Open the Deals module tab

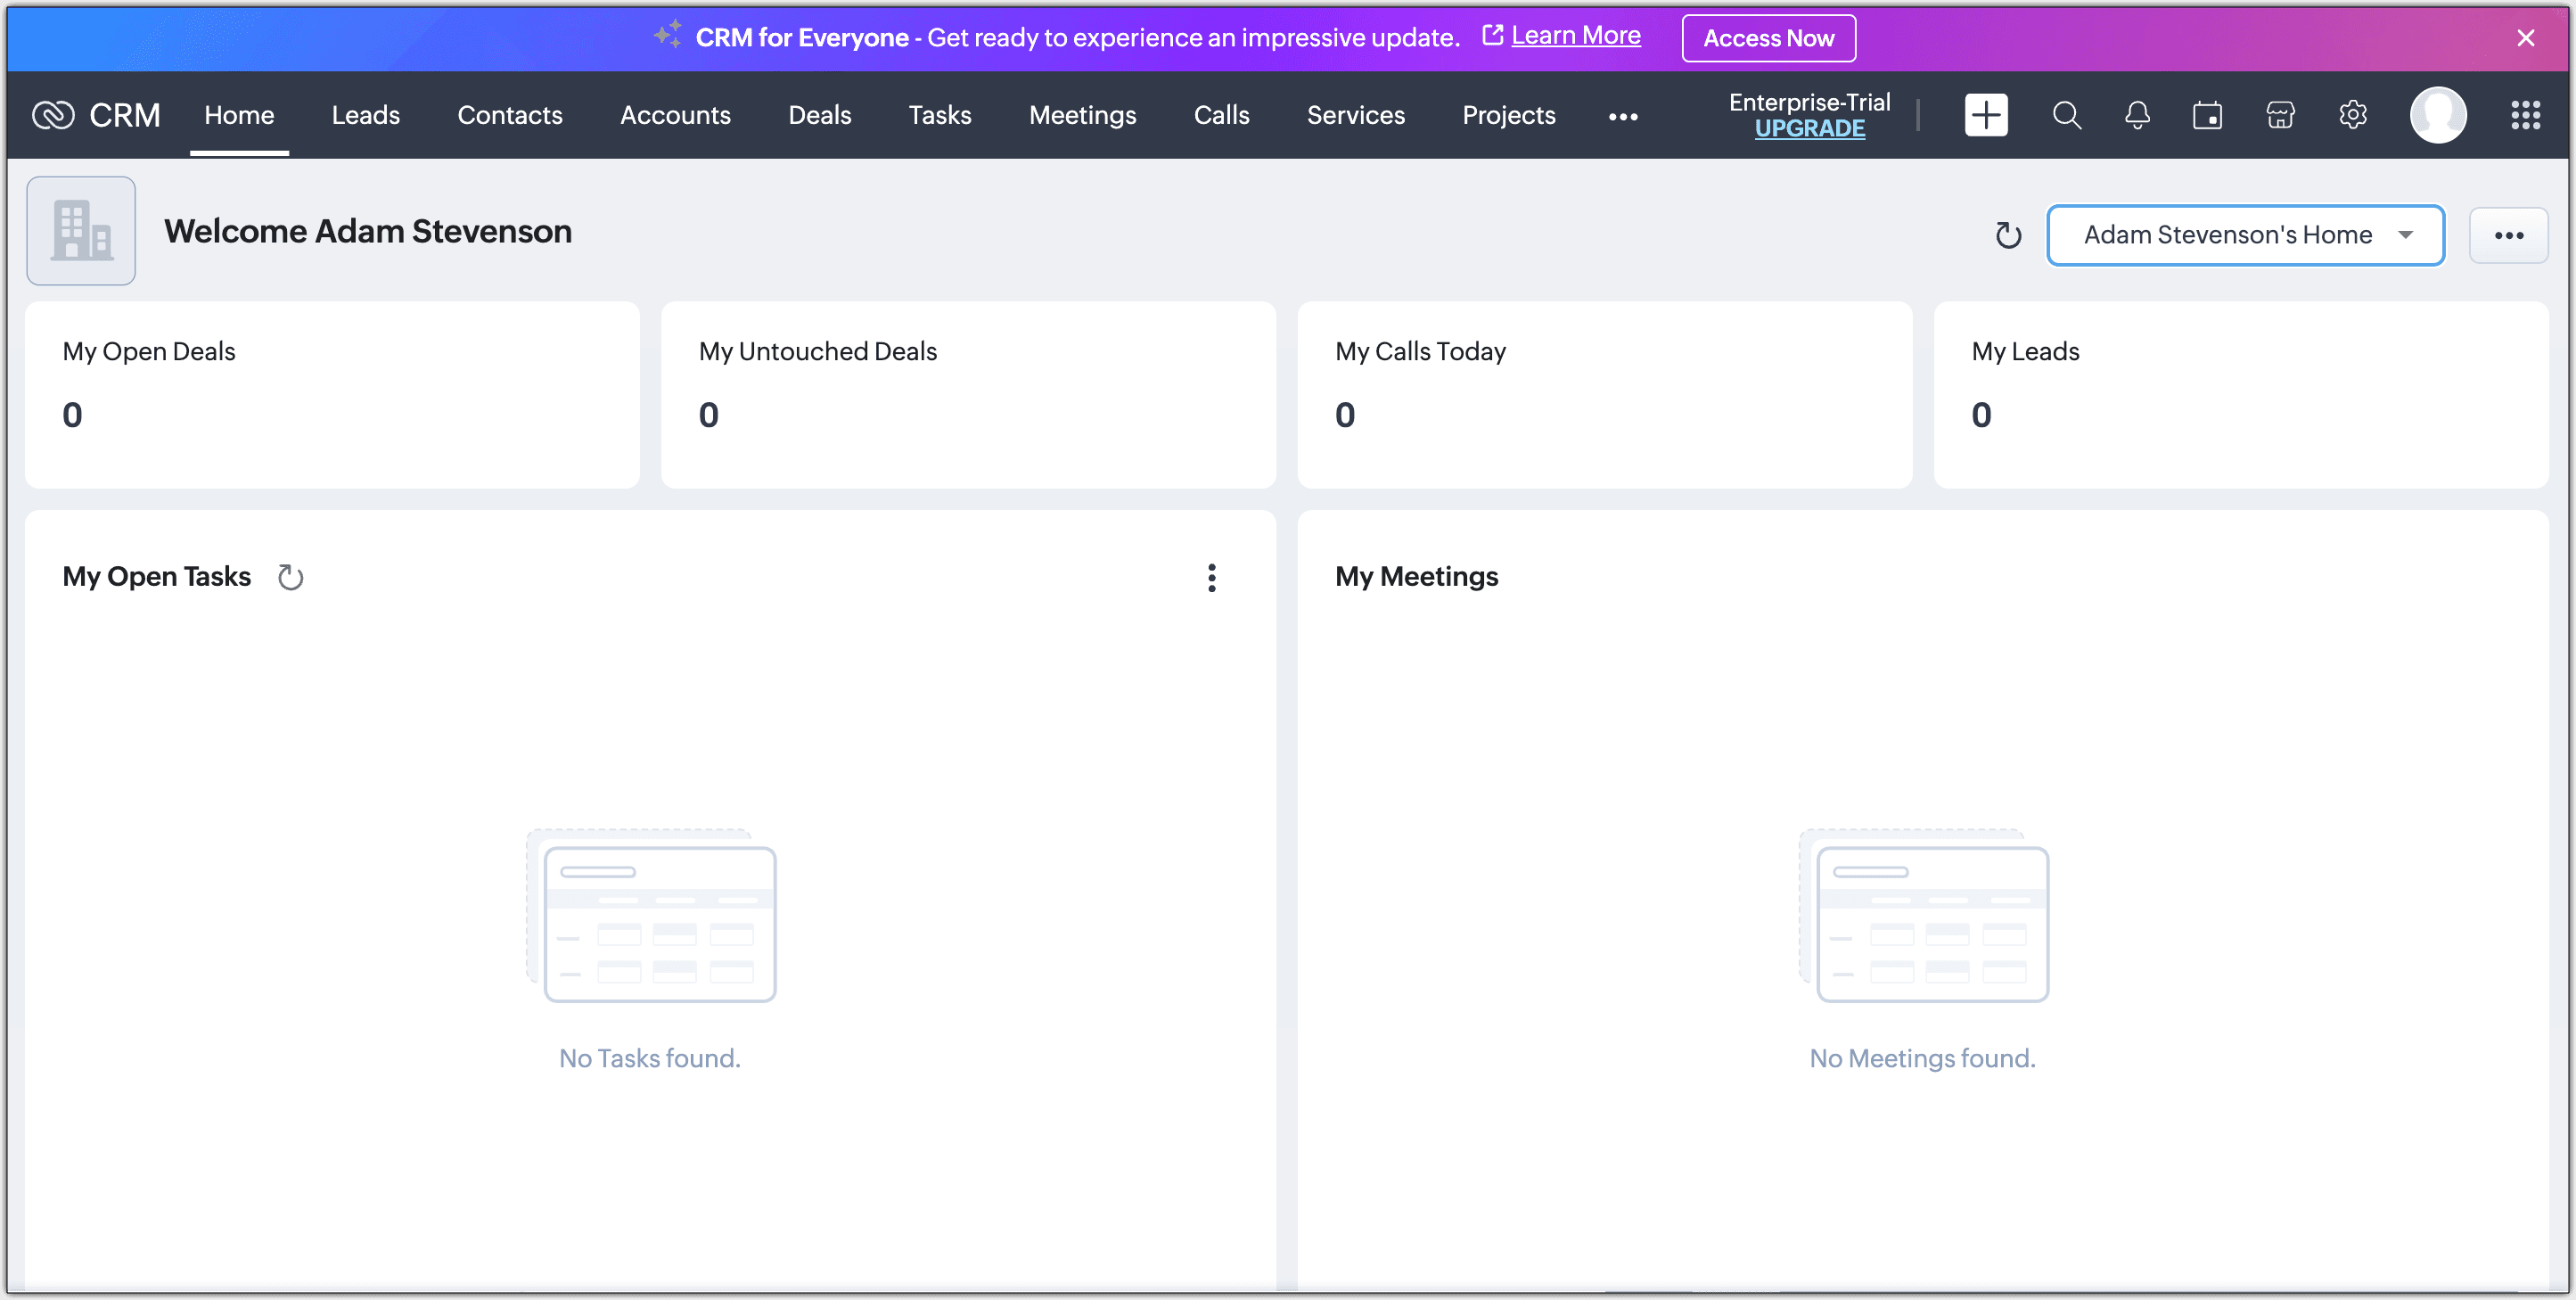tap(820, 115)
